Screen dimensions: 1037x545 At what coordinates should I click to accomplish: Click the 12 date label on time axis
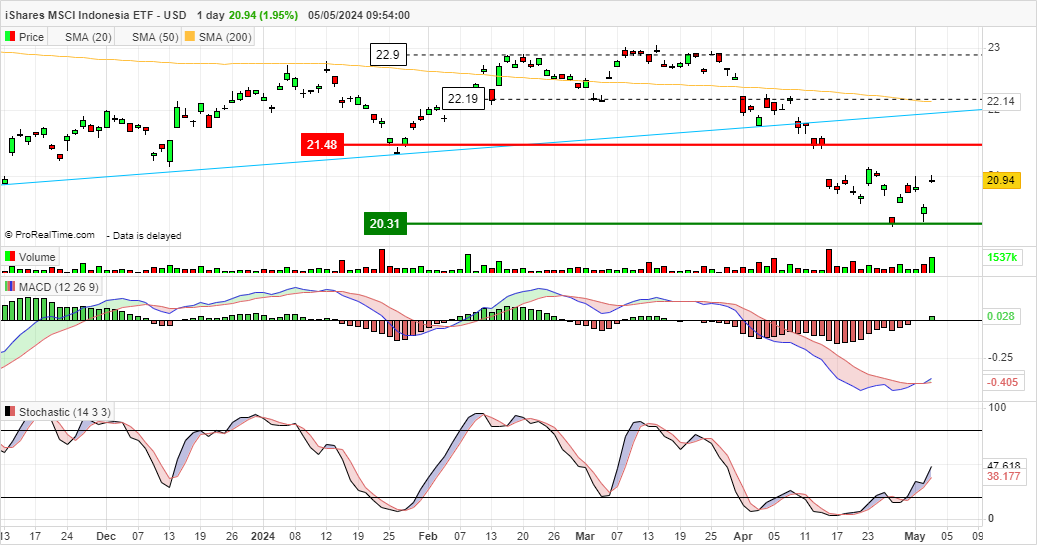coord(327,536)
